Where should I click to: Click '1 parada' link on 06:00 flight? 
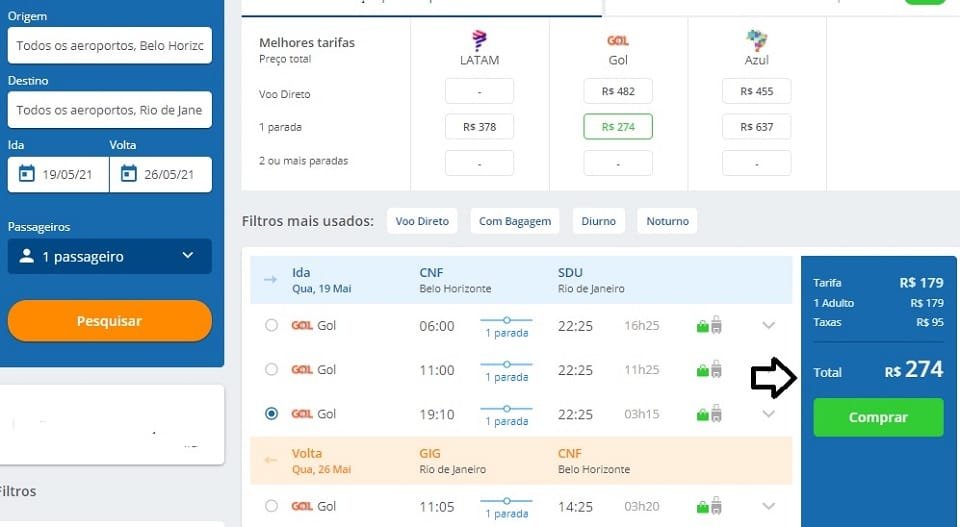[x=506, y=333]
